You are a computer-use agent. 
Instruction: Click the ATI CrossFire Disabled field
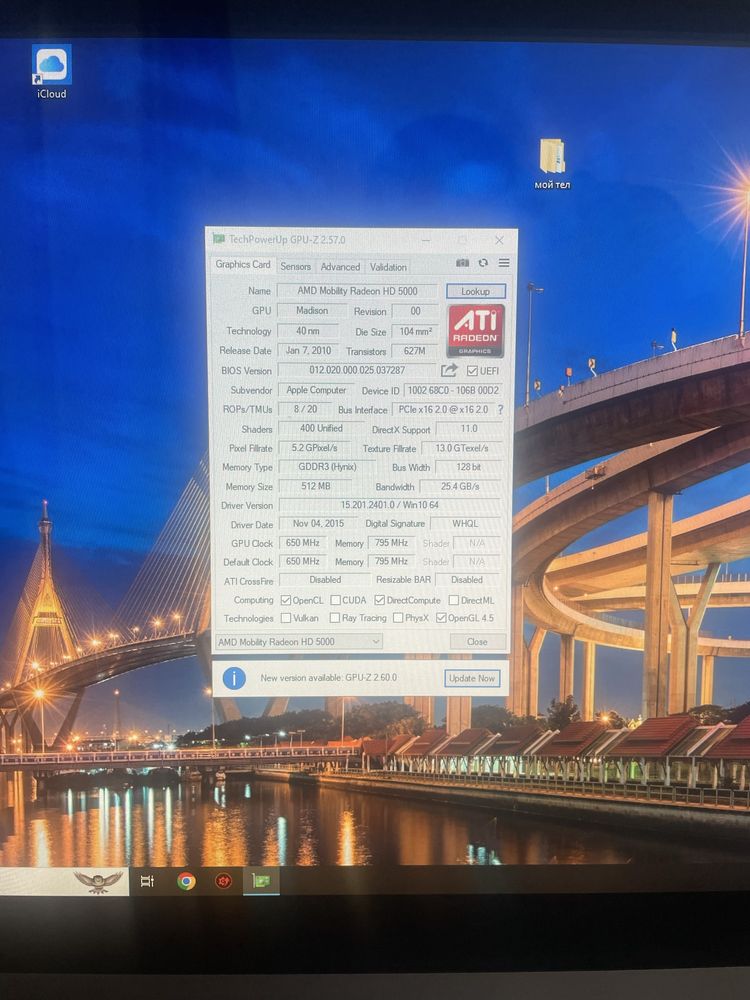(x=325, y=580)
